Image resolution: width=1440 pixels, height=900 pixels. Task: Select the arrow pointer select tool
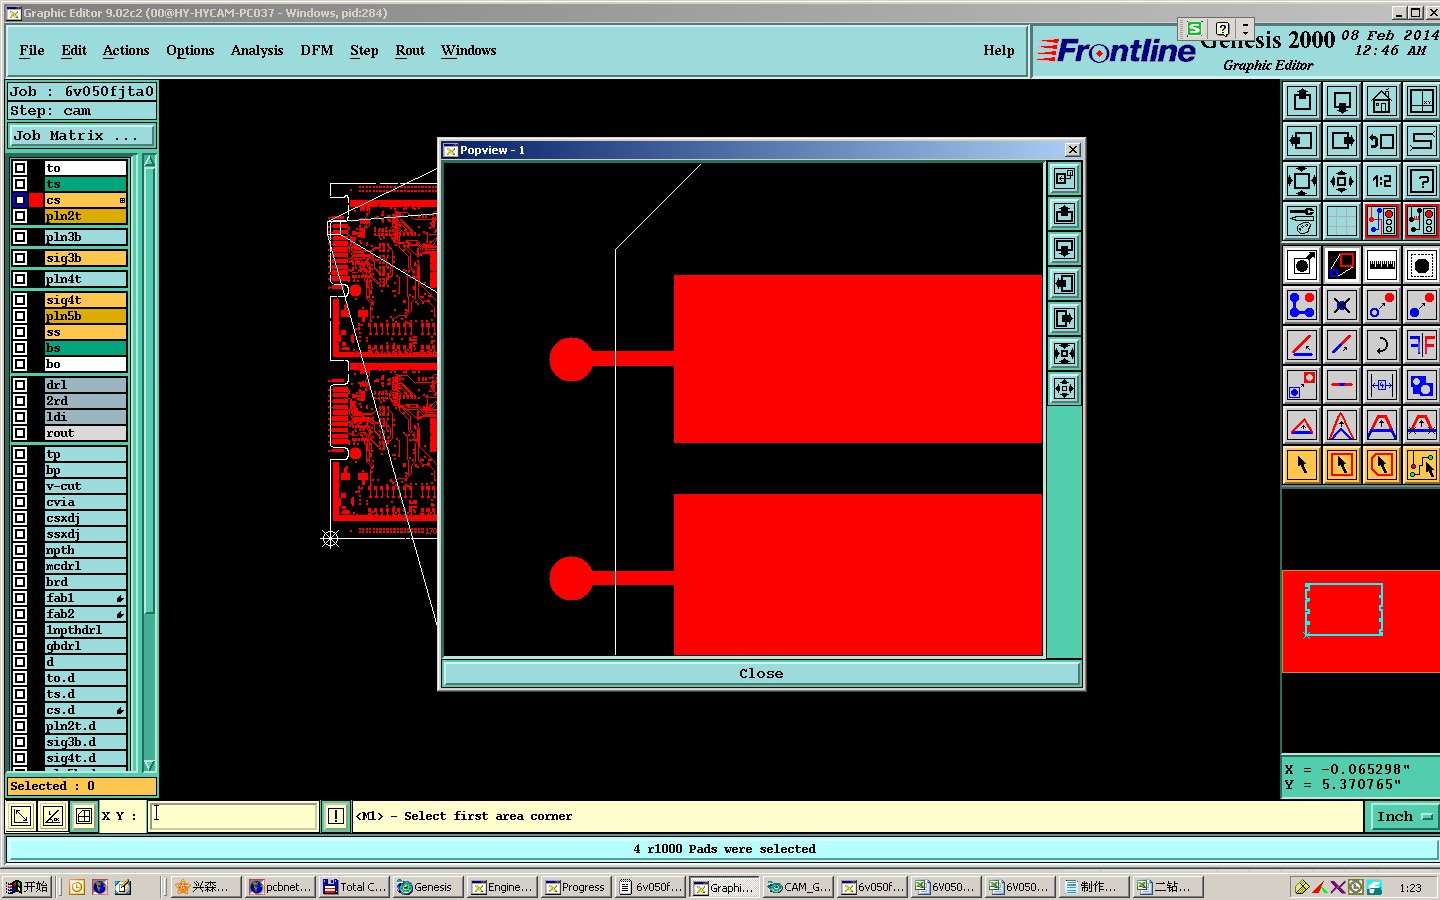1302,465
